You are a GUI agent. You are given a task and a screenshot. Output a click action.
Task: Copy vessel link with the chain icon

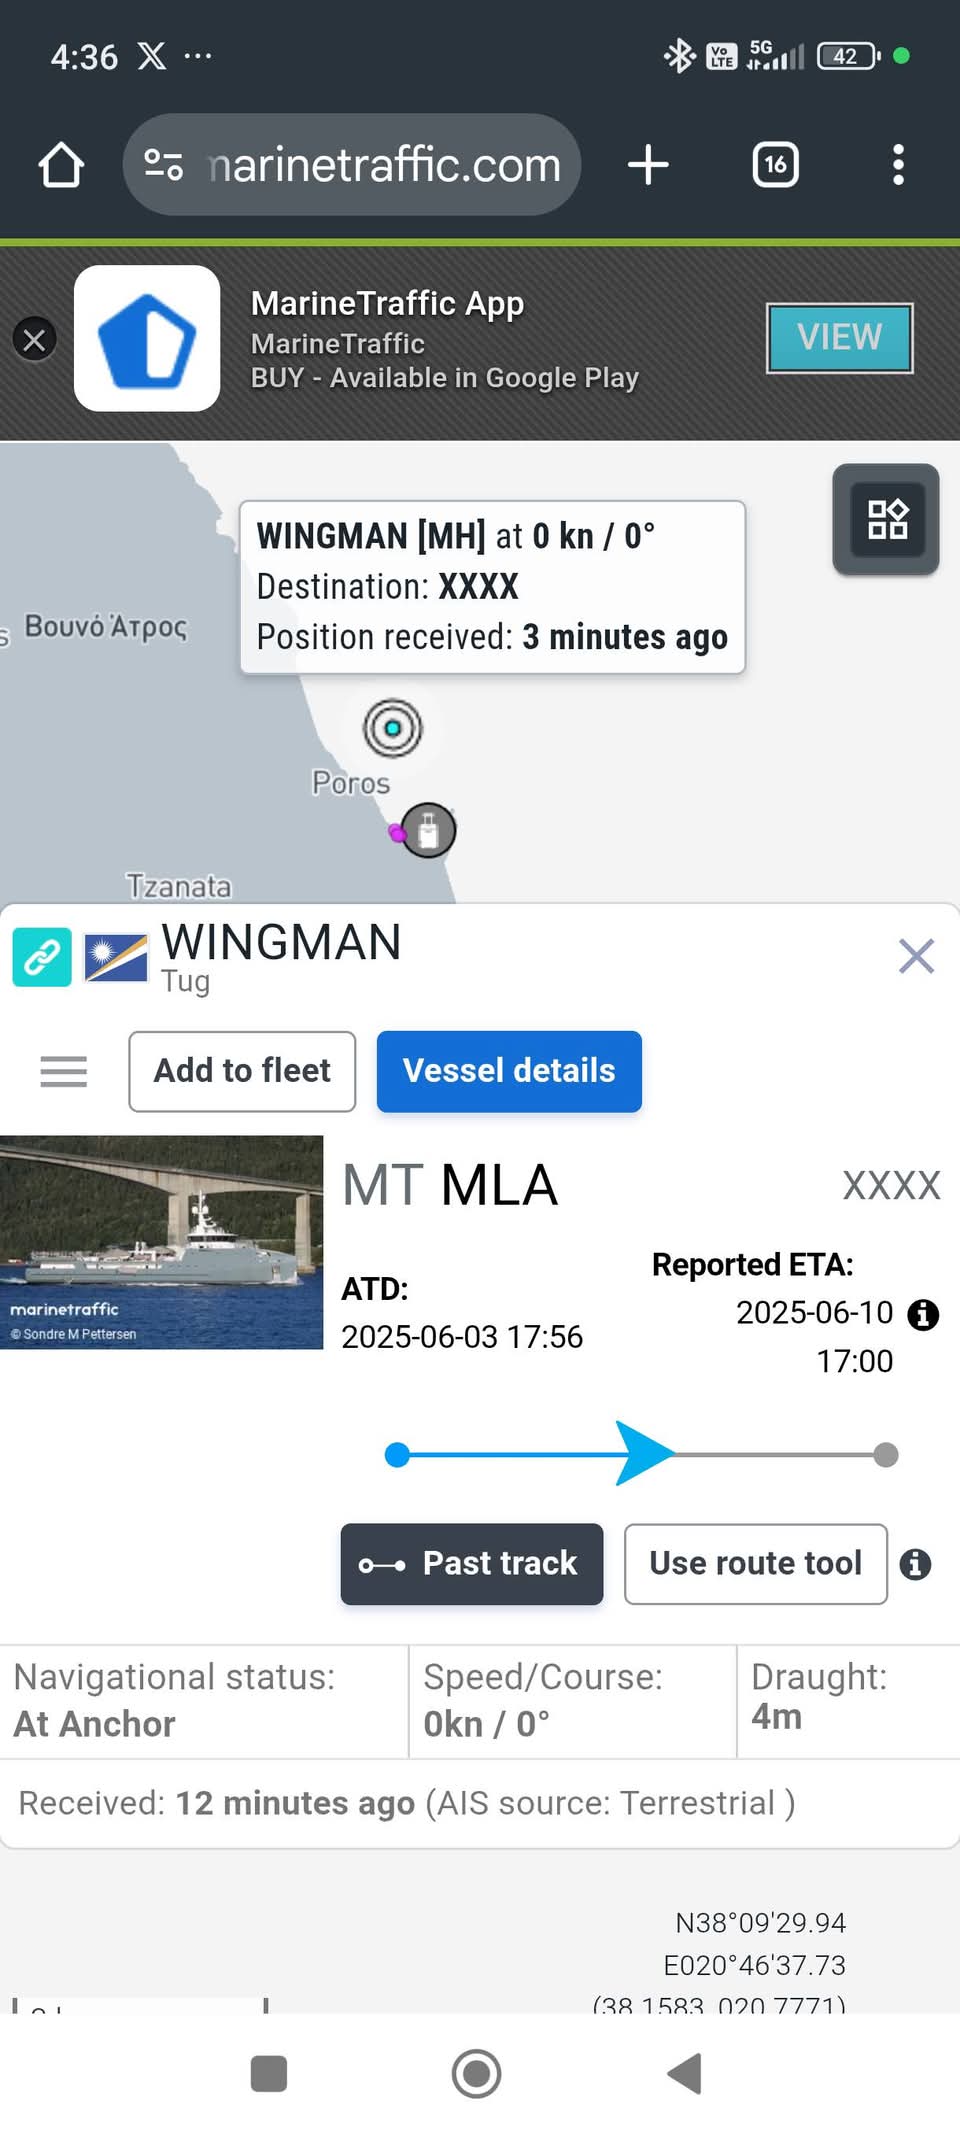click(42, 957)
